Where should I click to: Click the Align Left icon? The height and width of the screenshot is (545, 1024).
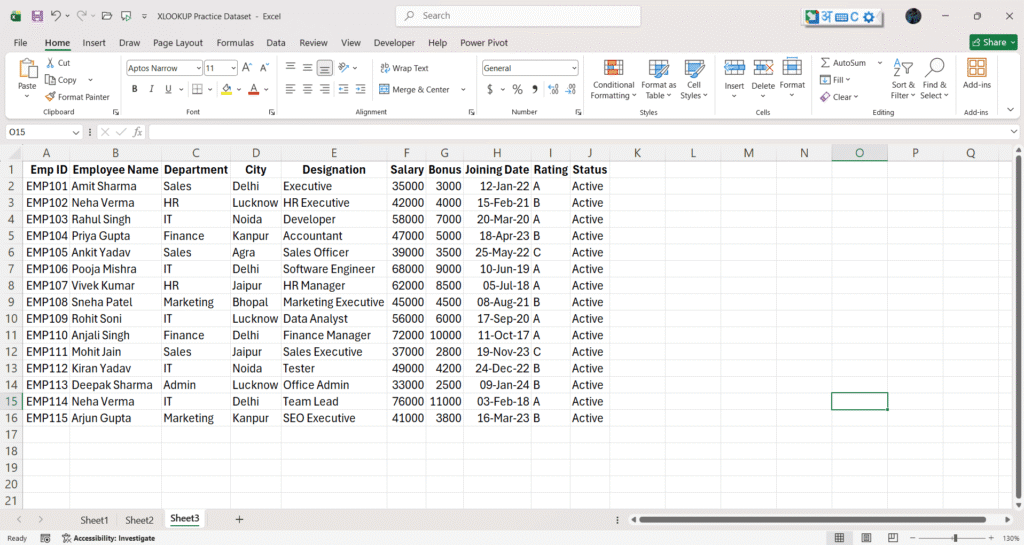(291, 89)
